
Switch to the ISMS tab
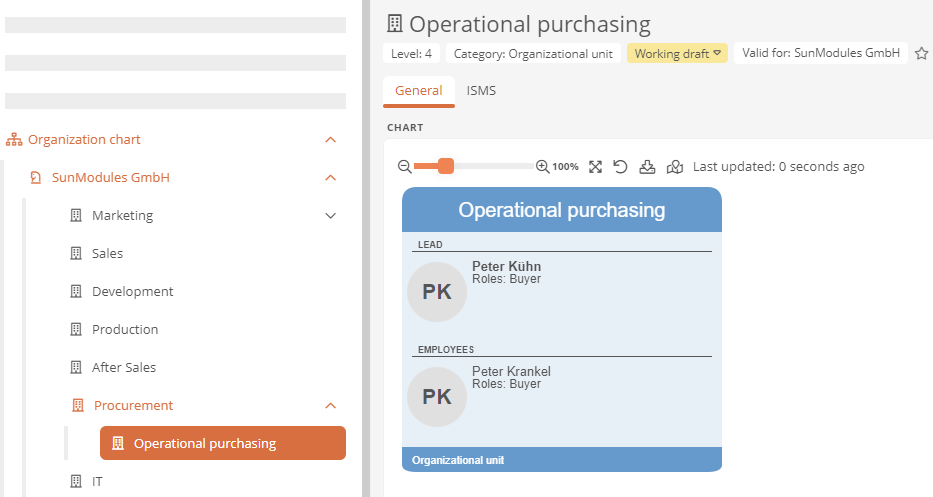[481, 90]
